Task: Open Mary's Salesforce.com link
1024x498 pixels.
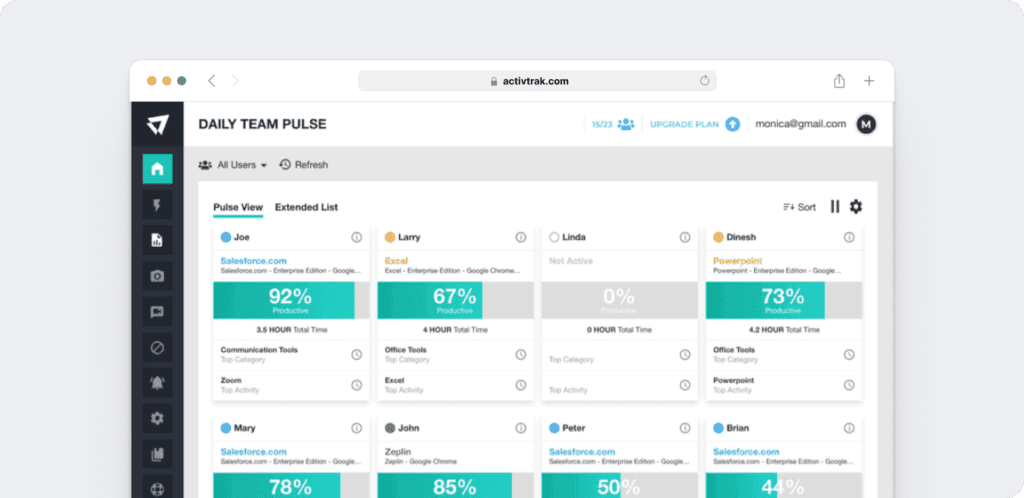Action: [253, 452]
